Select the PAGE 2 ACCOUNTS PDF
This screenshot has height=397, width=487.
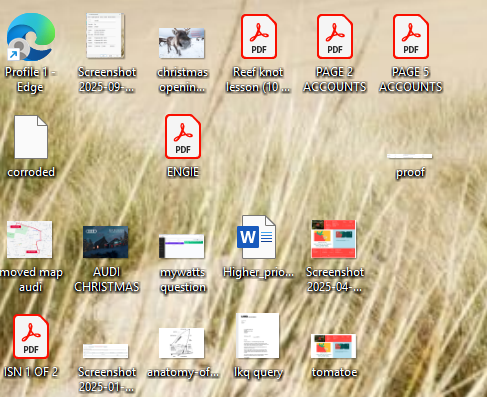click(x=335, y=36)
